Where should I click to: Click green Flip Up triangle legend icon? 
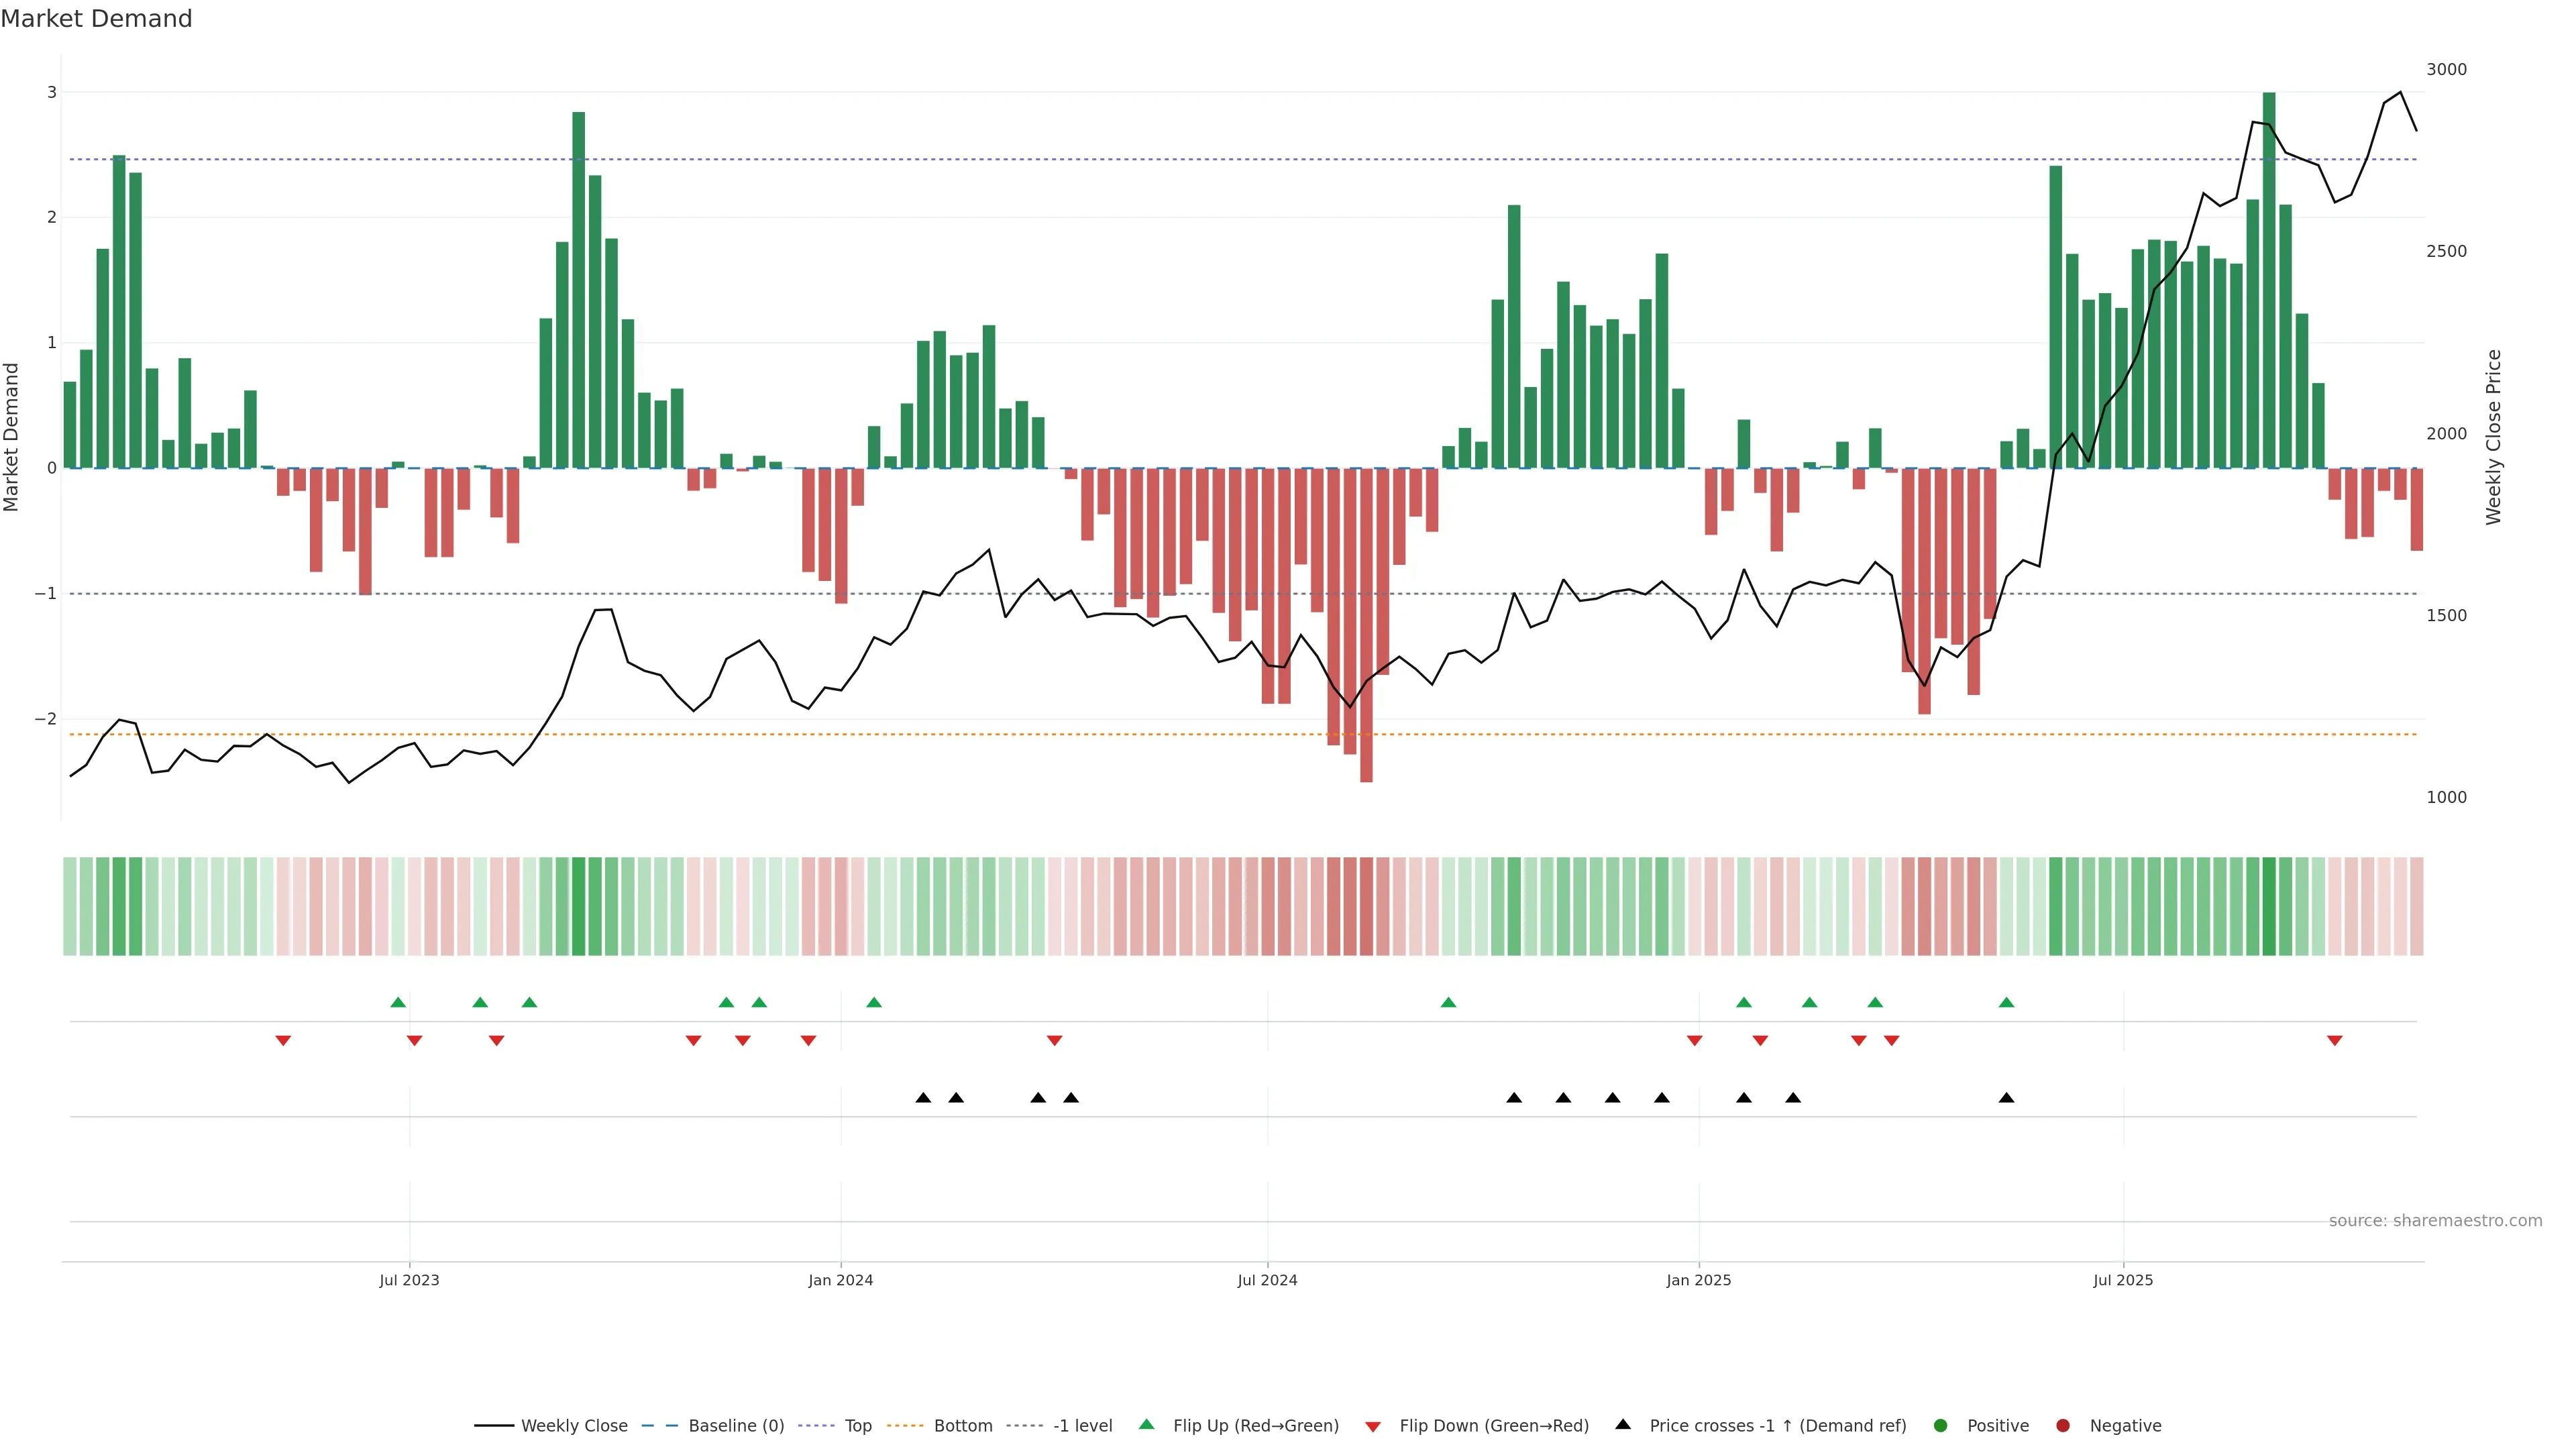(1147, 1425)
